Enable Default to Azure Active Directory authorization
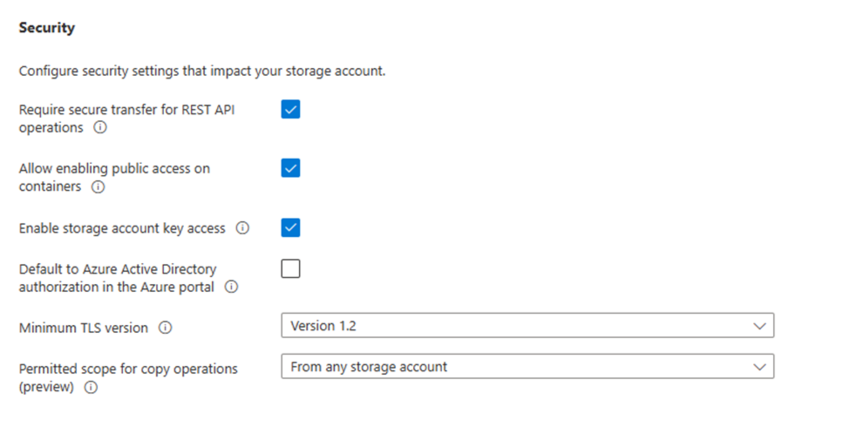 point(291,269)
